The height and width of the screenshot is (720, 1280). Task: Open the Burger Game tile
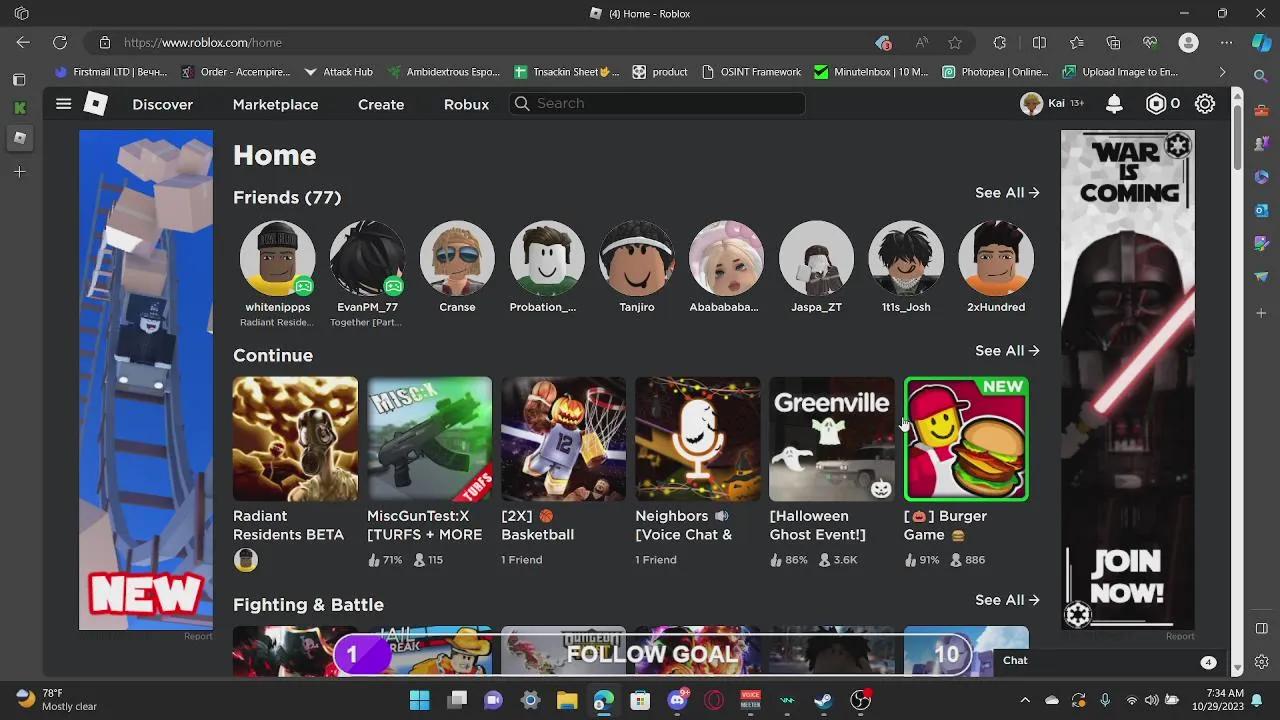pos(966,439)
